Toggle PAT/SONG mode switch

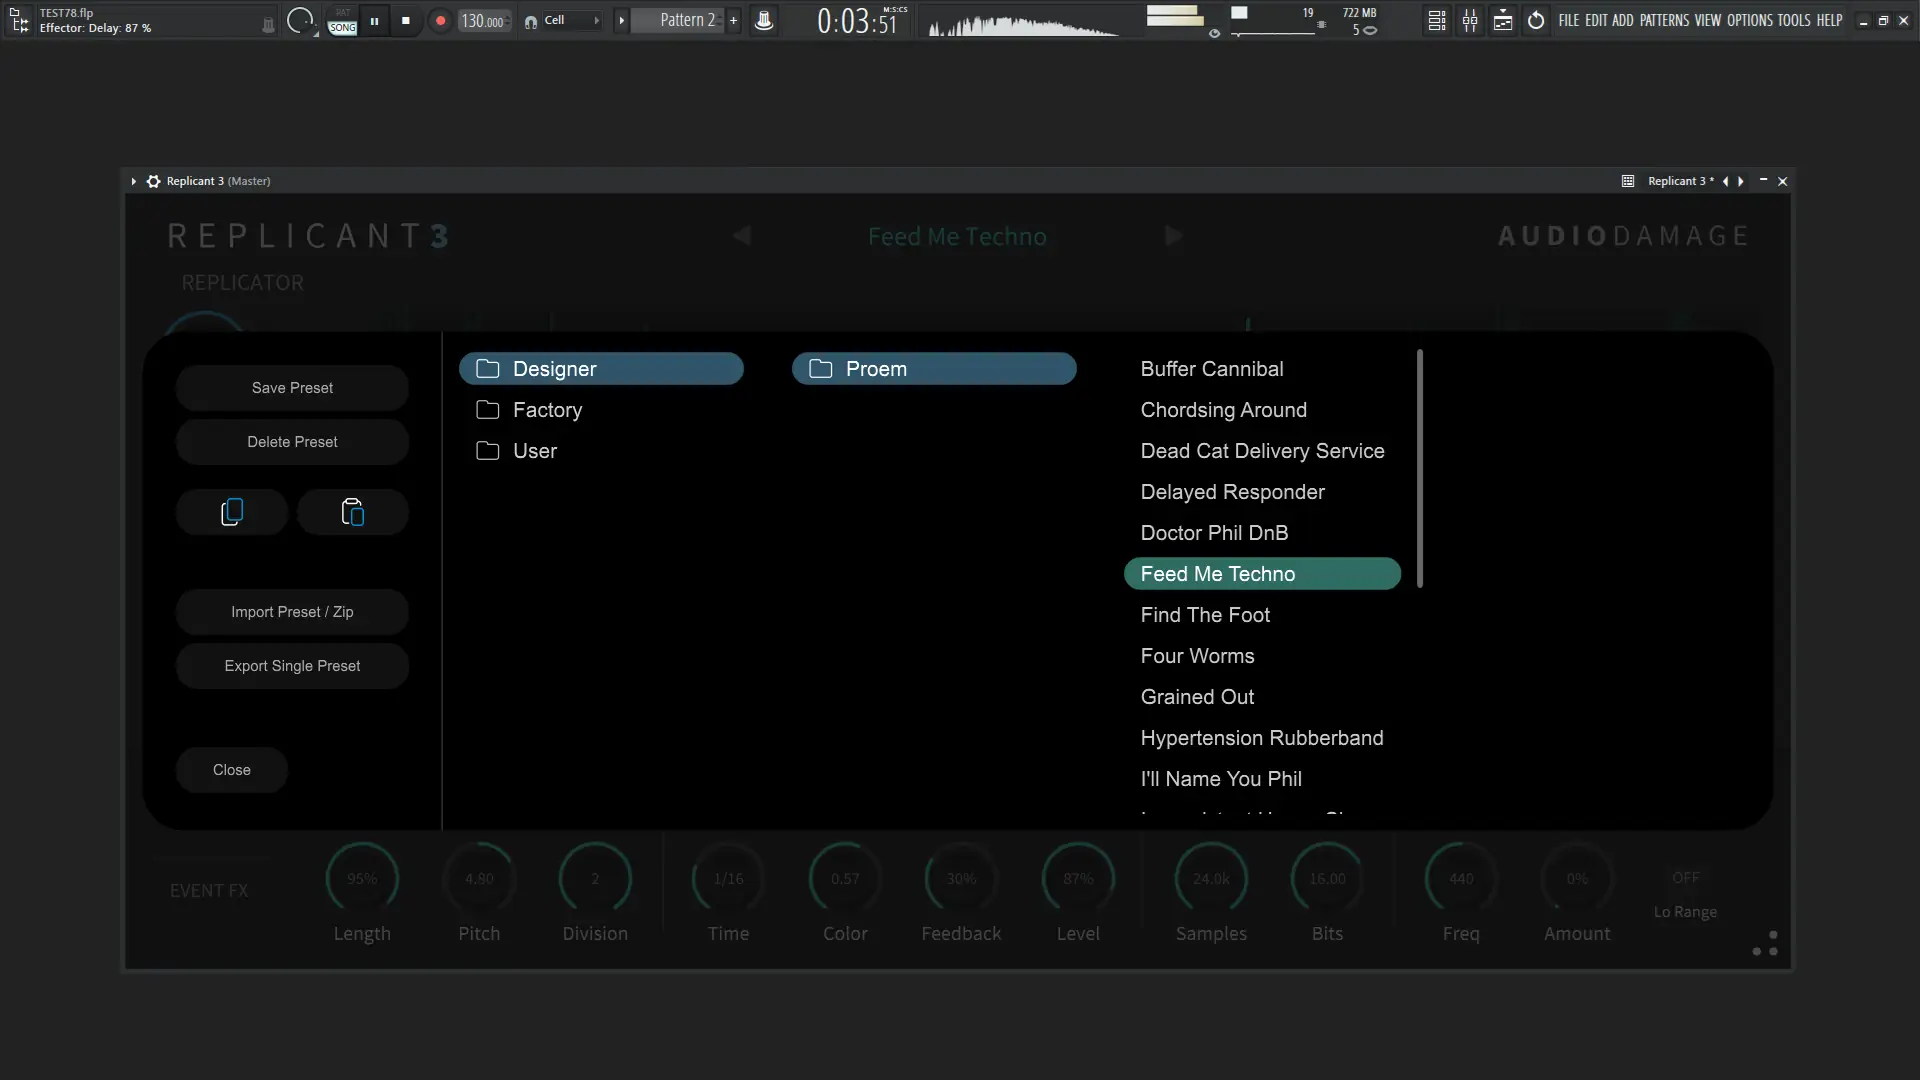(x=342, y=21)
